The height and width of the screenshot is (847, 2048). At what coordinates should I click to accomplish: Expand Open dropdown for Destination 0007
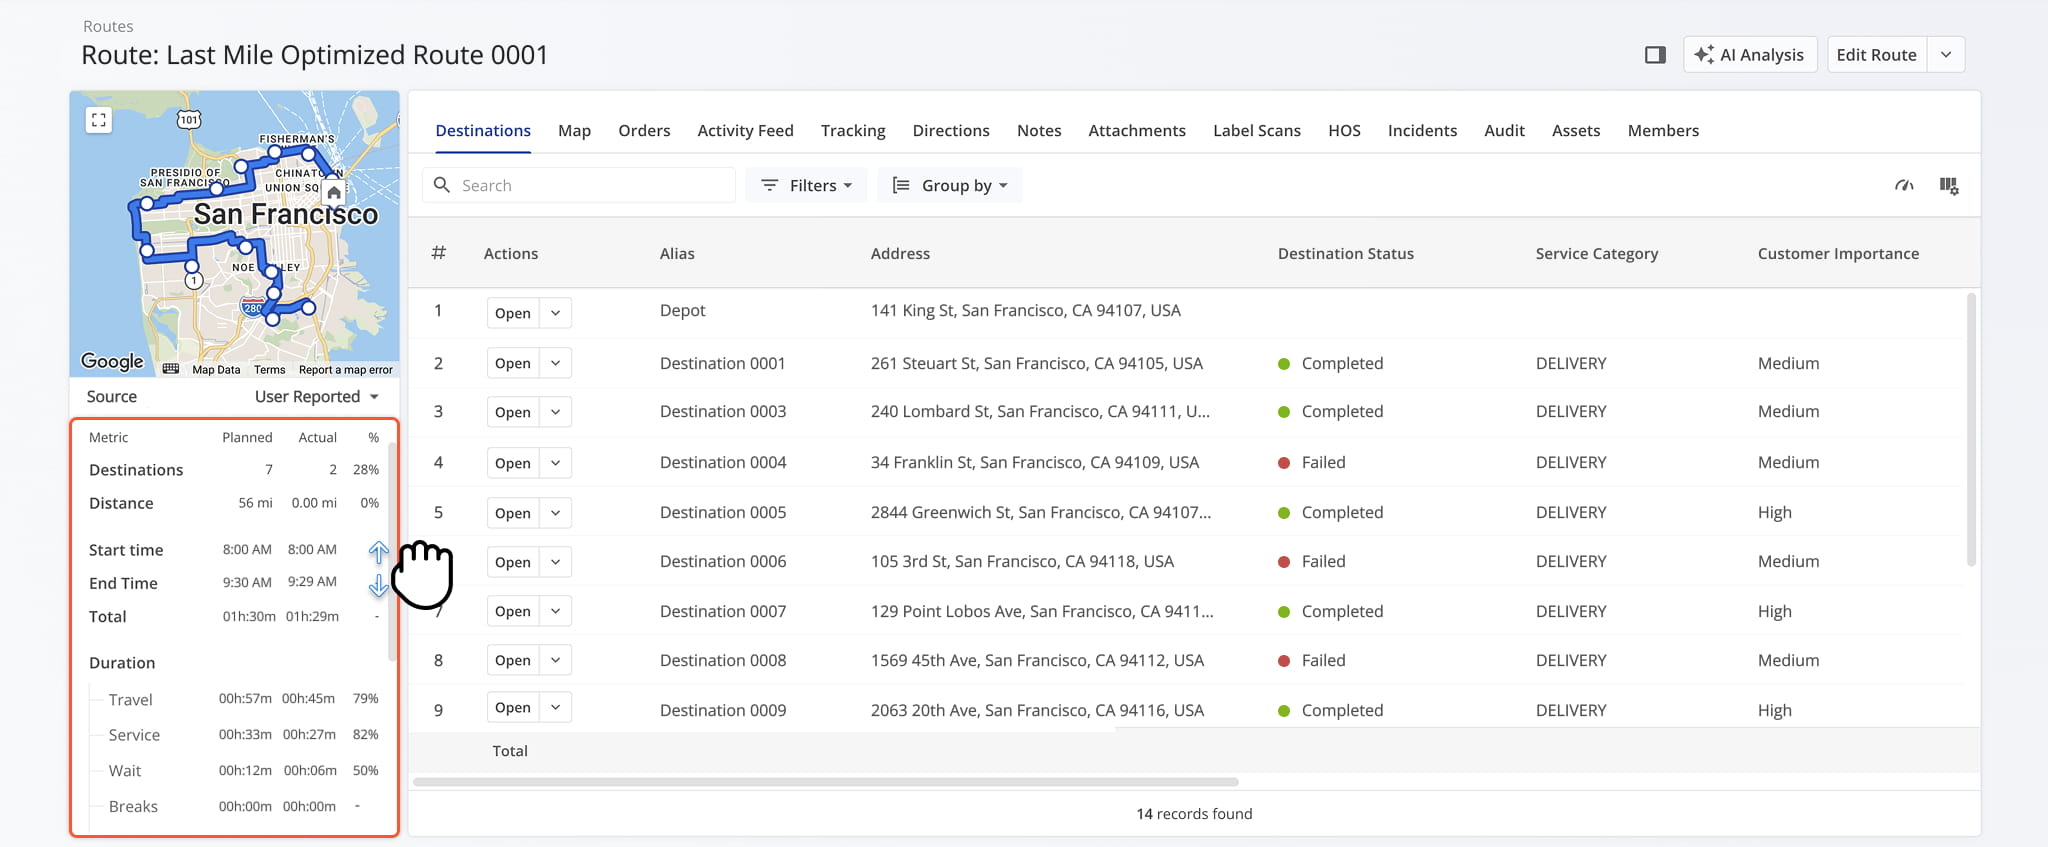(x=556, y=611)
